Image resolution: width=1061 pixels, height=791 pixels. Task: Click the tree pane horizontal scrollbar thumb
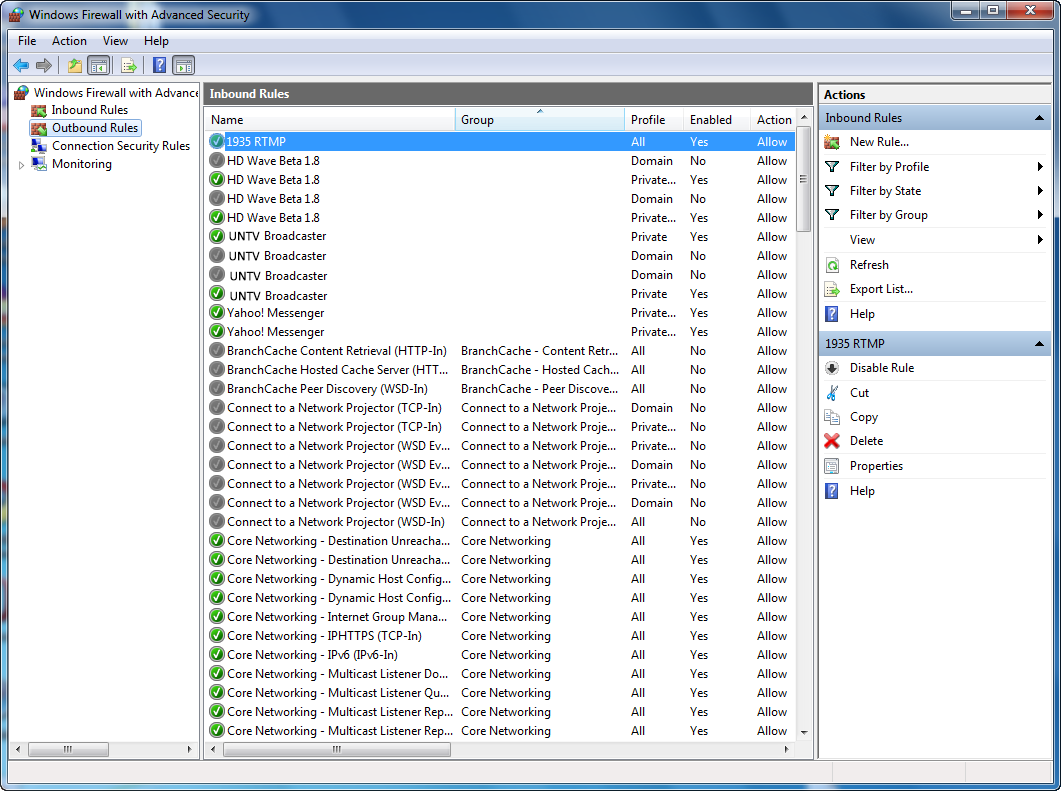[68, 749]
